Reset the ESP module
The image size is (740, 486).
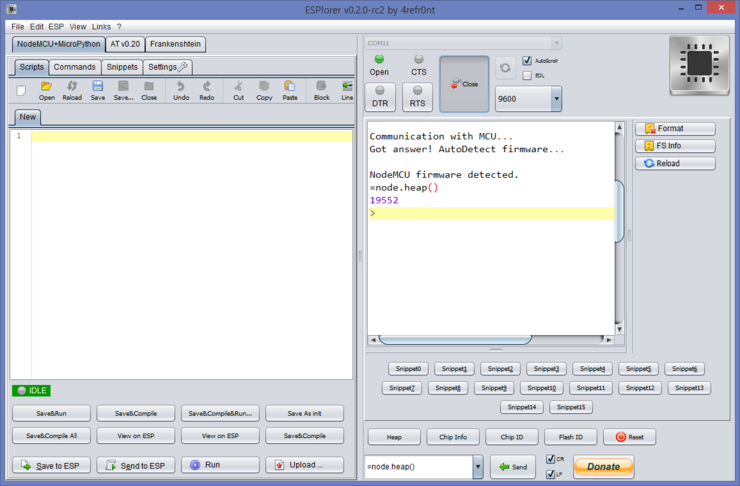point(630,437)
